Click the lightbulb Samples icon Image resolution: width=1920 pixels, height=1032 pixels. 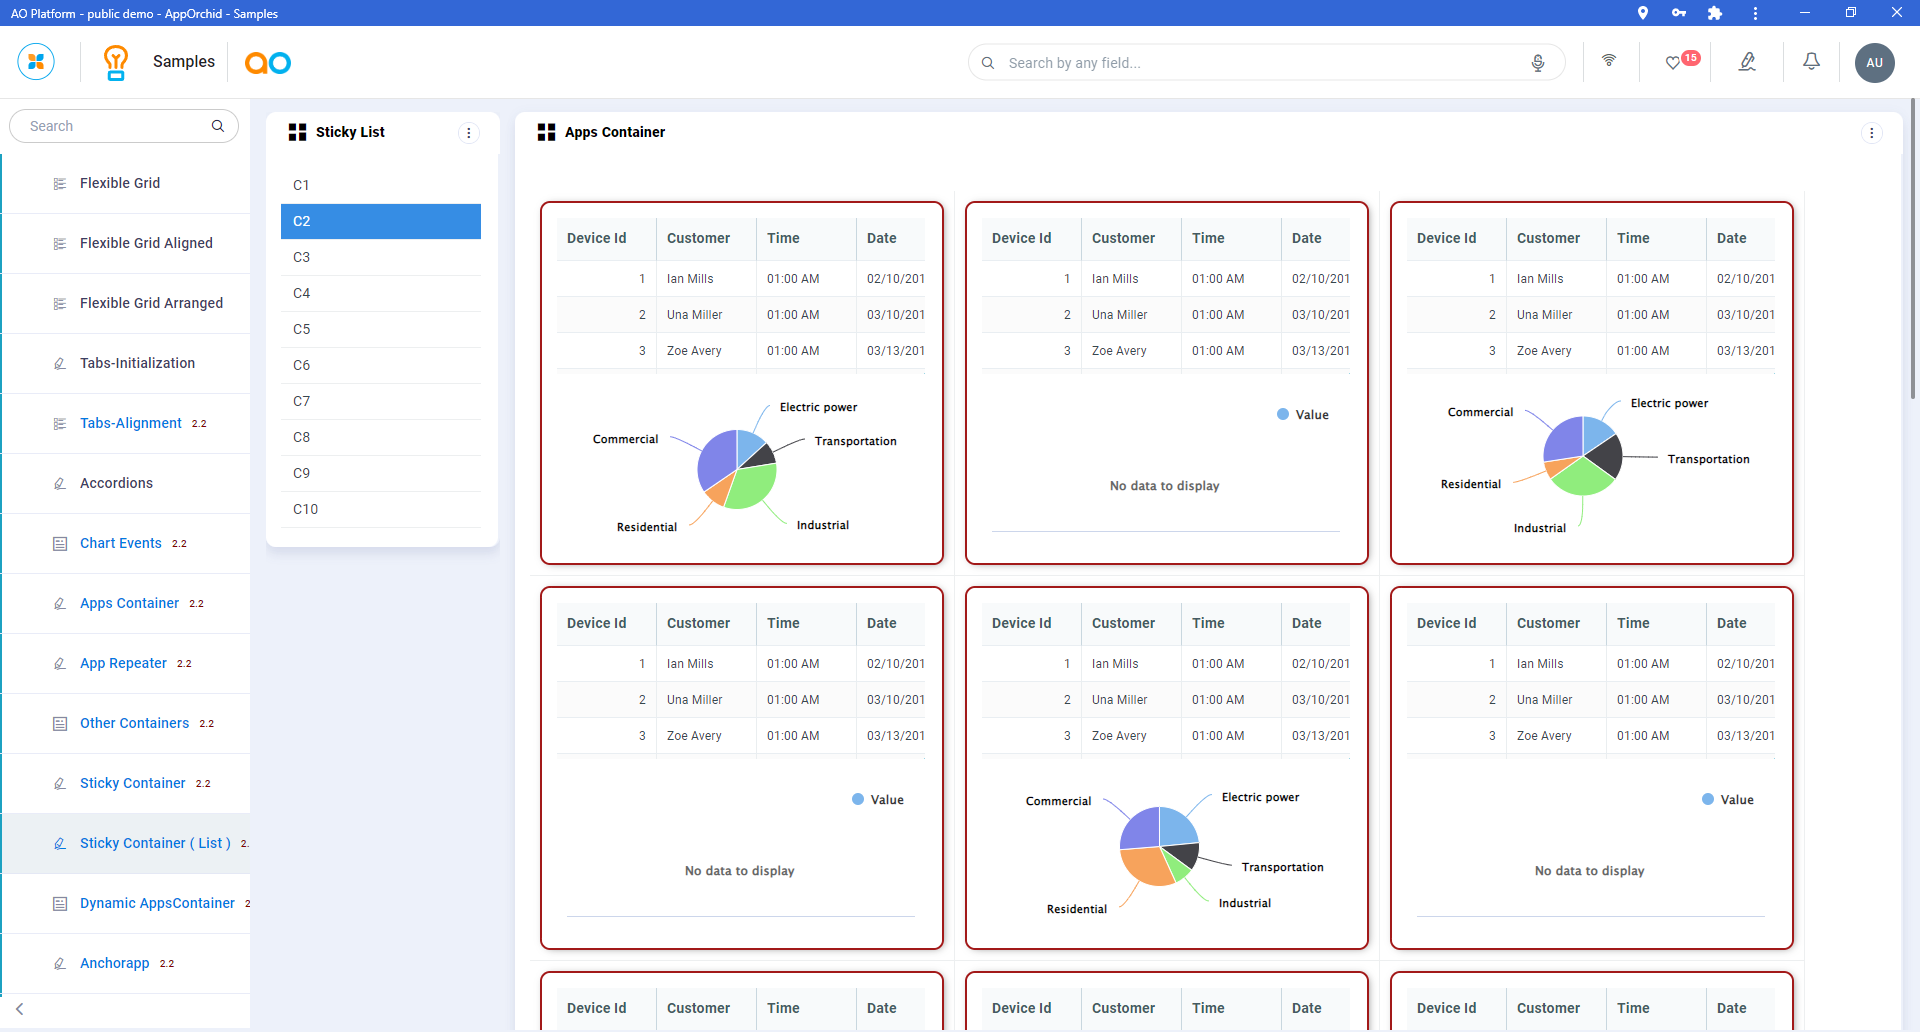point(116,62)
